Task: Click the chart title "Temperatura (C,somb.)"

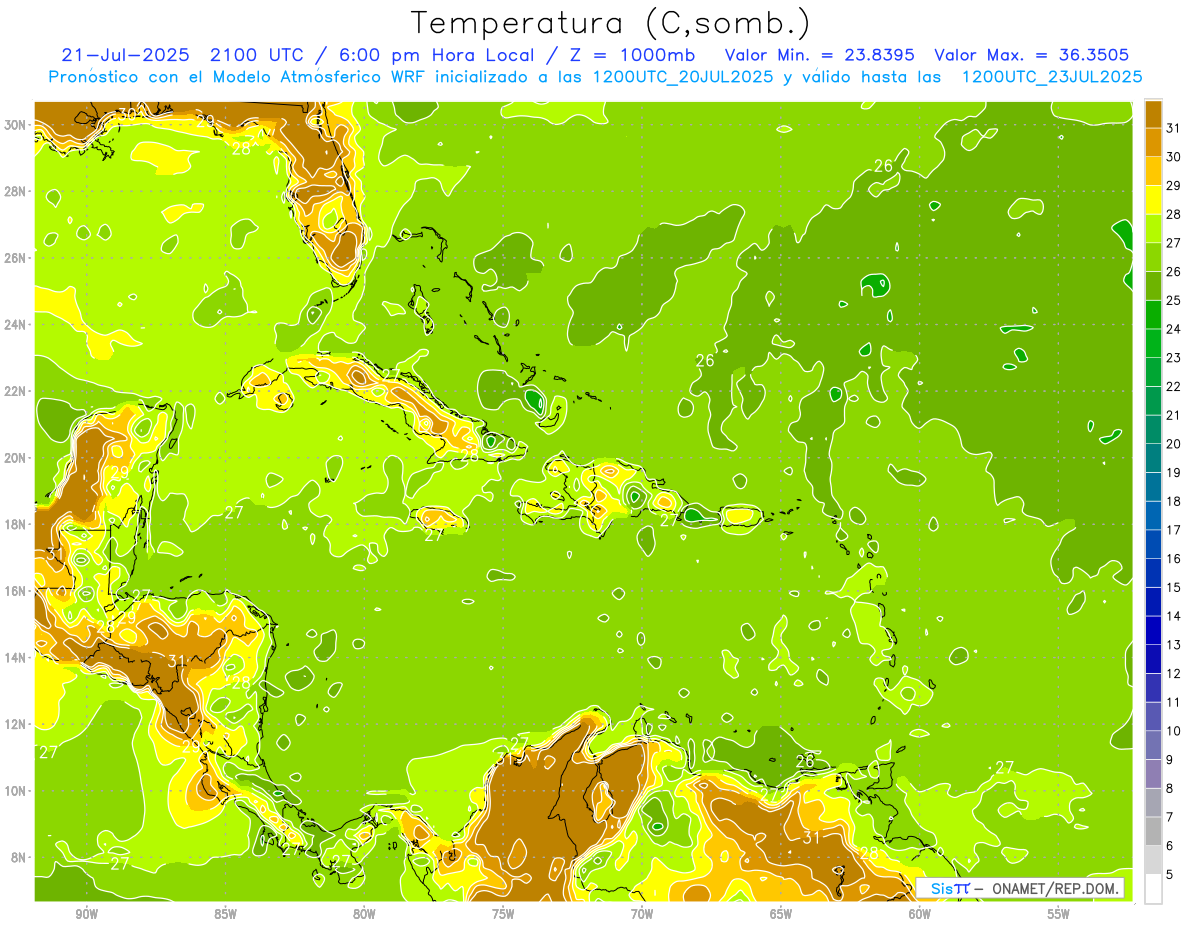Action: pyautogui.click(x=611, y=23)
